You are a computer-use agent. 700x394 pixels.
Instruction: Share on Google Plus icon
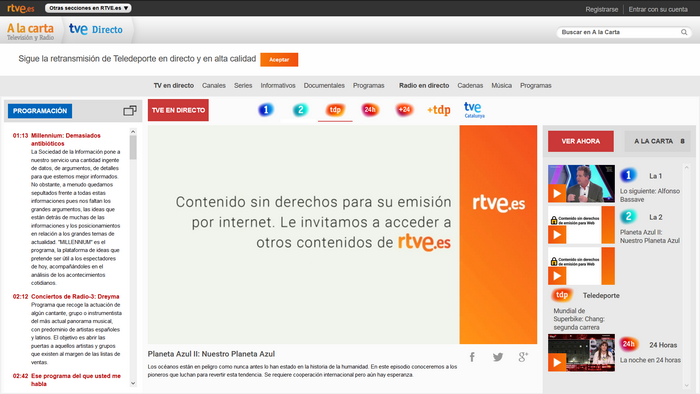[523, 357]
